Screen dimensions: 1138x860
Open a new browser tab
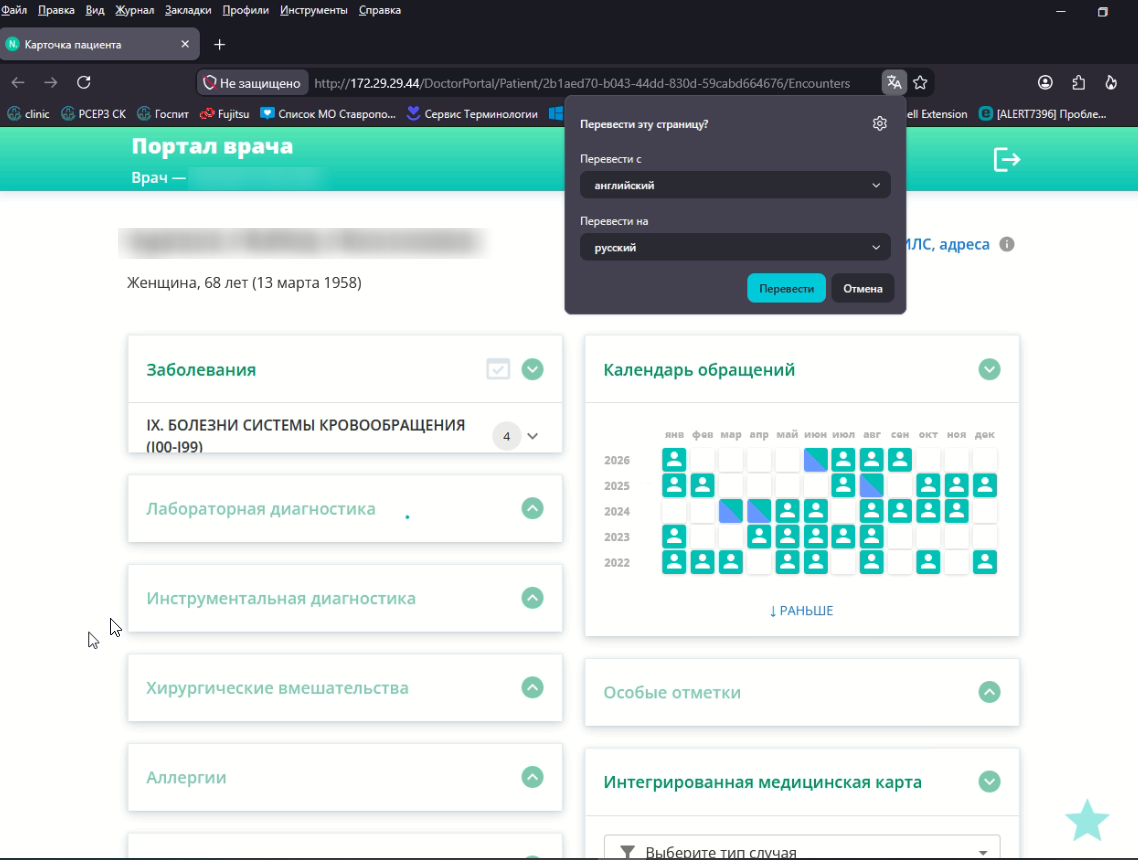pos(220,45)
